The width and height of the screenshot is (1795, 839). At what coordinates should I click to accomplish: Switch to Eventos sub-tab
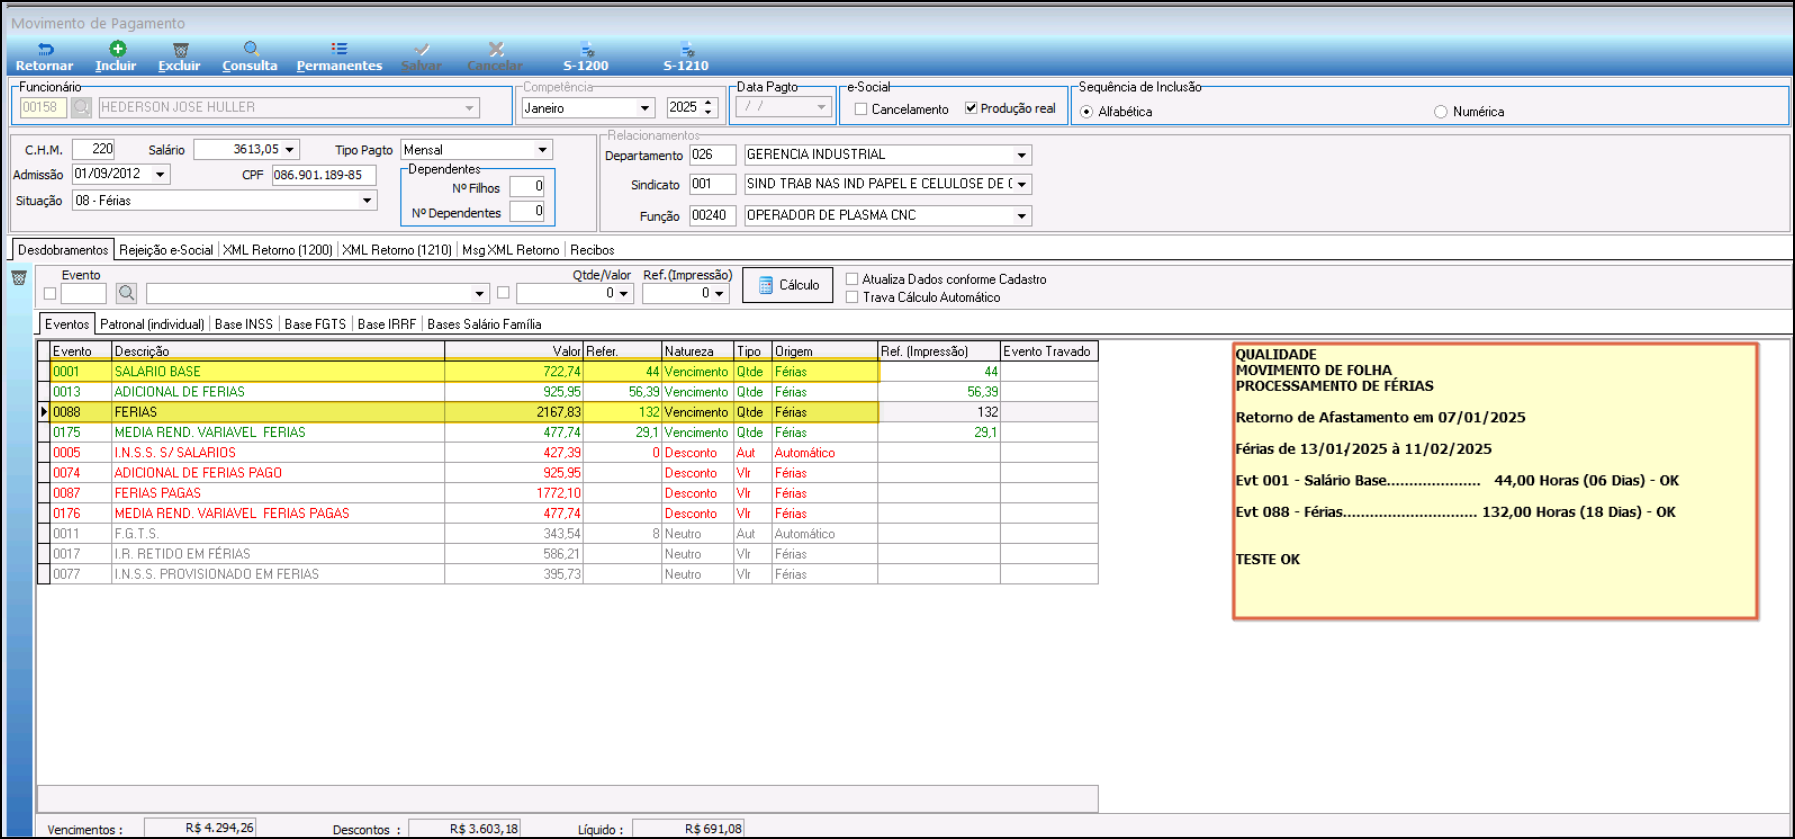click(x=67, y=324)
